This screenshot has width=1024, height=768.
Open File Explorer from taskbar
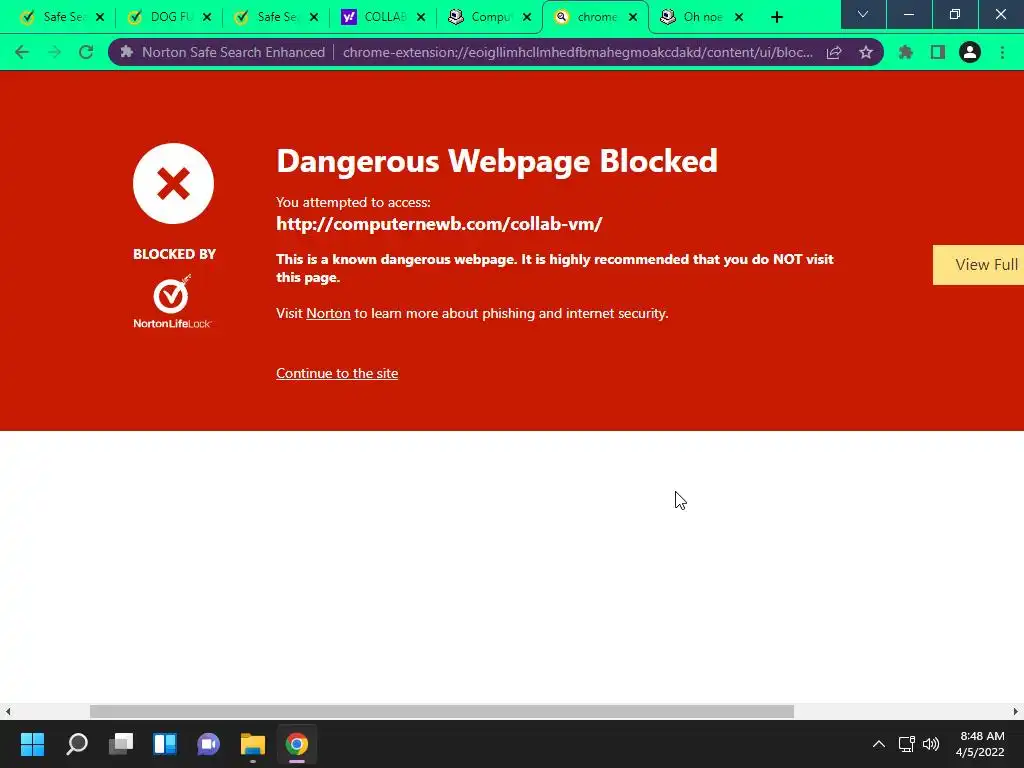coord(253,744)
